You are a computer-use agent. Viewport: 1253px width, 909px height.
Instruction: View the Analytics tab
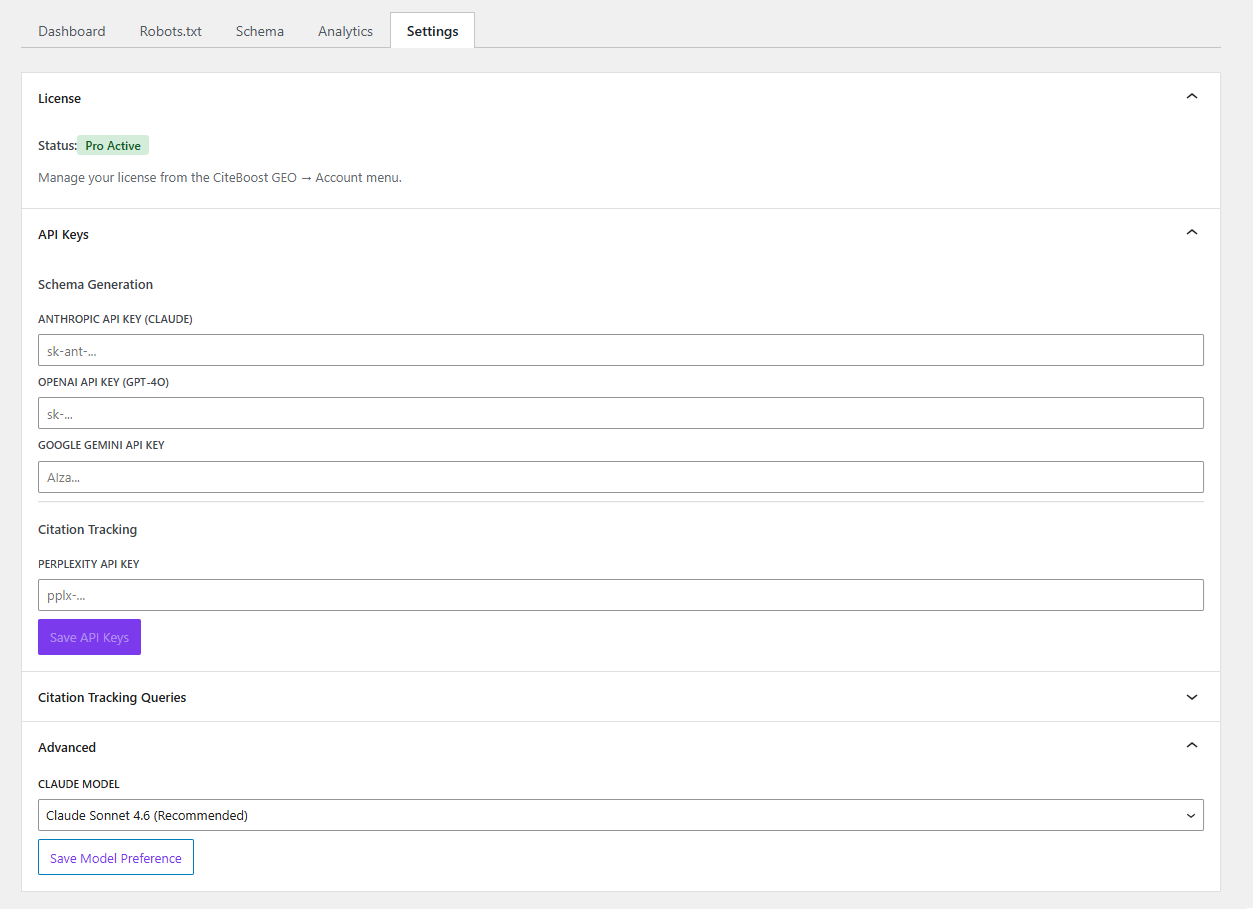tap(344, 31)
